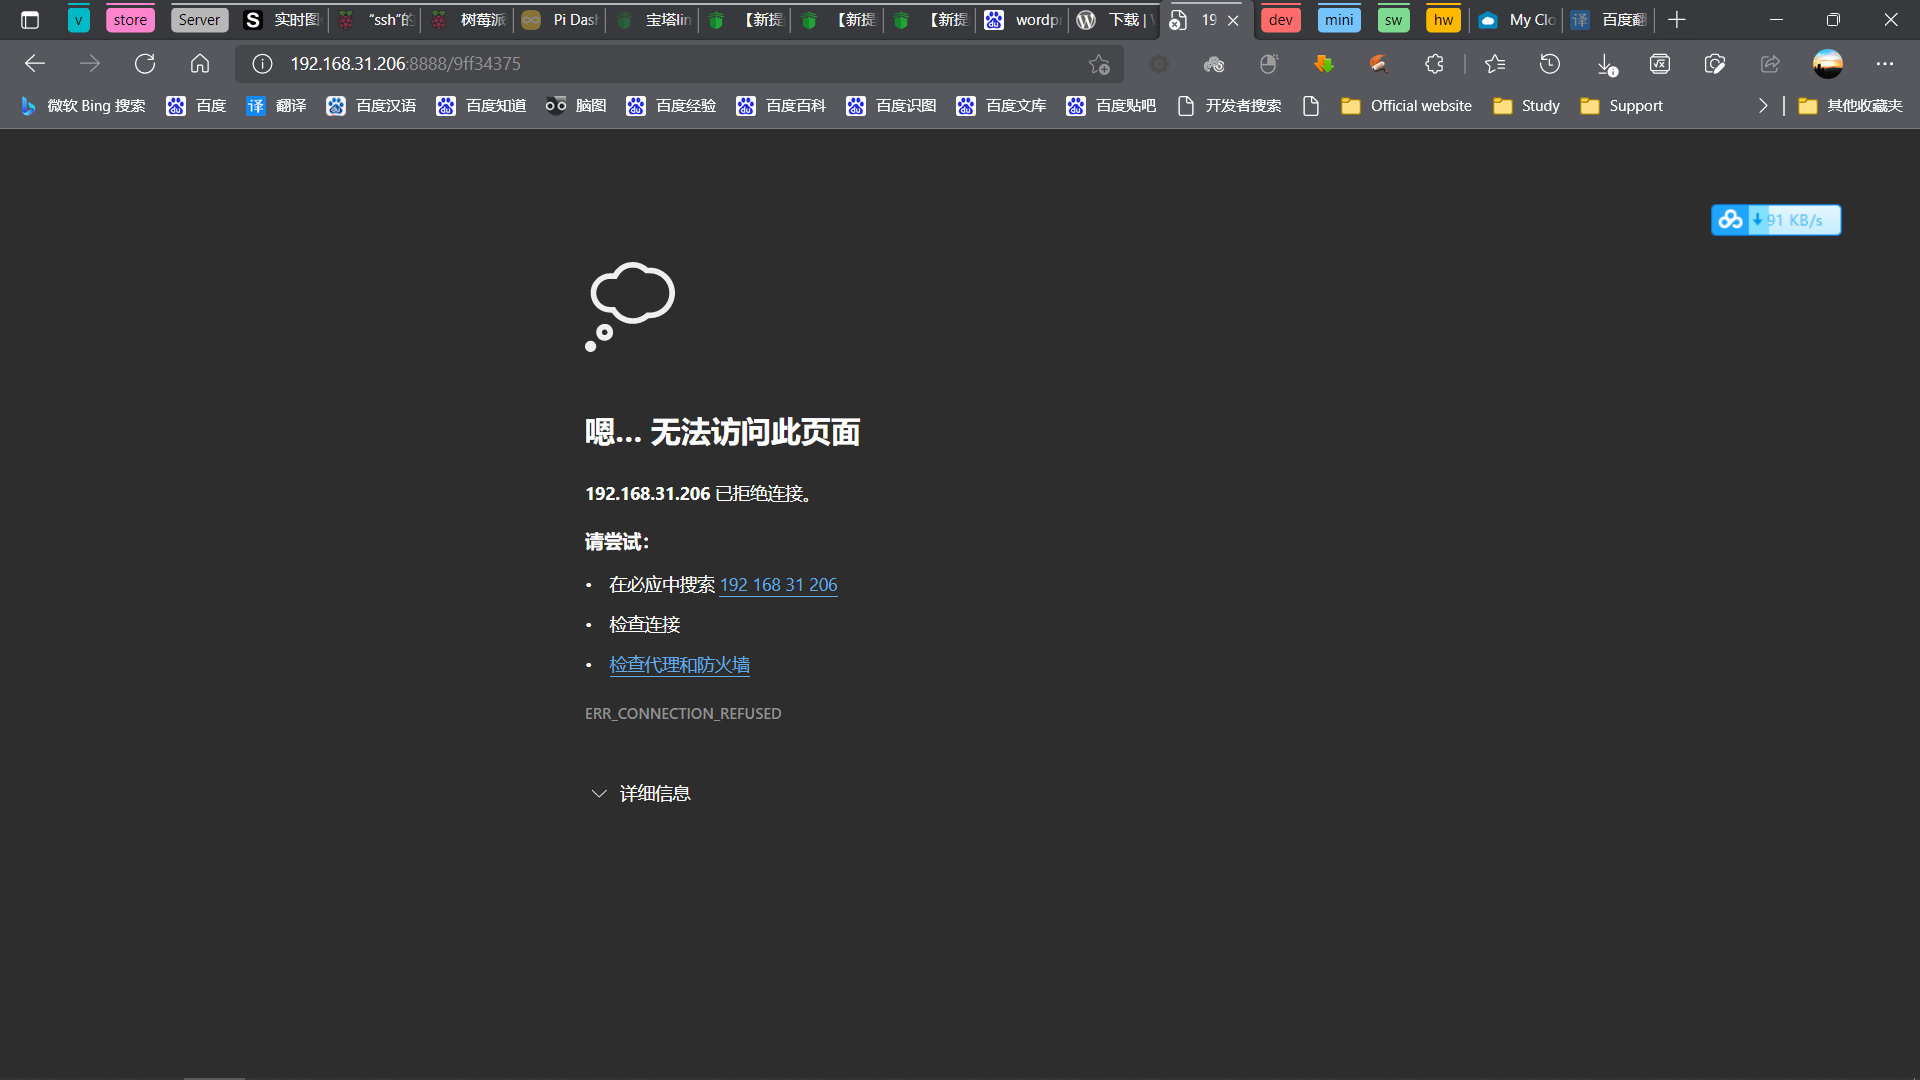The width and height of the screenshot is (1920, 1080).
Task: Switch to the My Cloud tab
Action: [x=1516, y=20]
